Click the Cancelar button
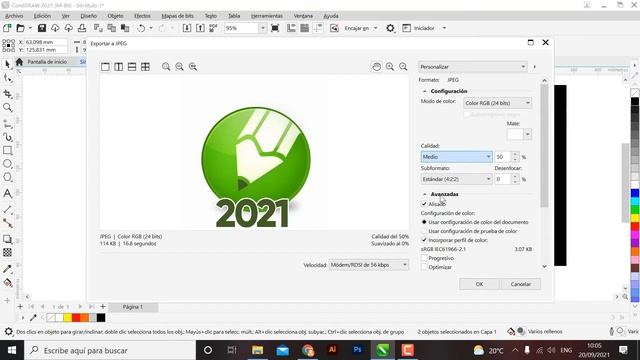Screen dimensions: 640x360 tap(520, 284)
